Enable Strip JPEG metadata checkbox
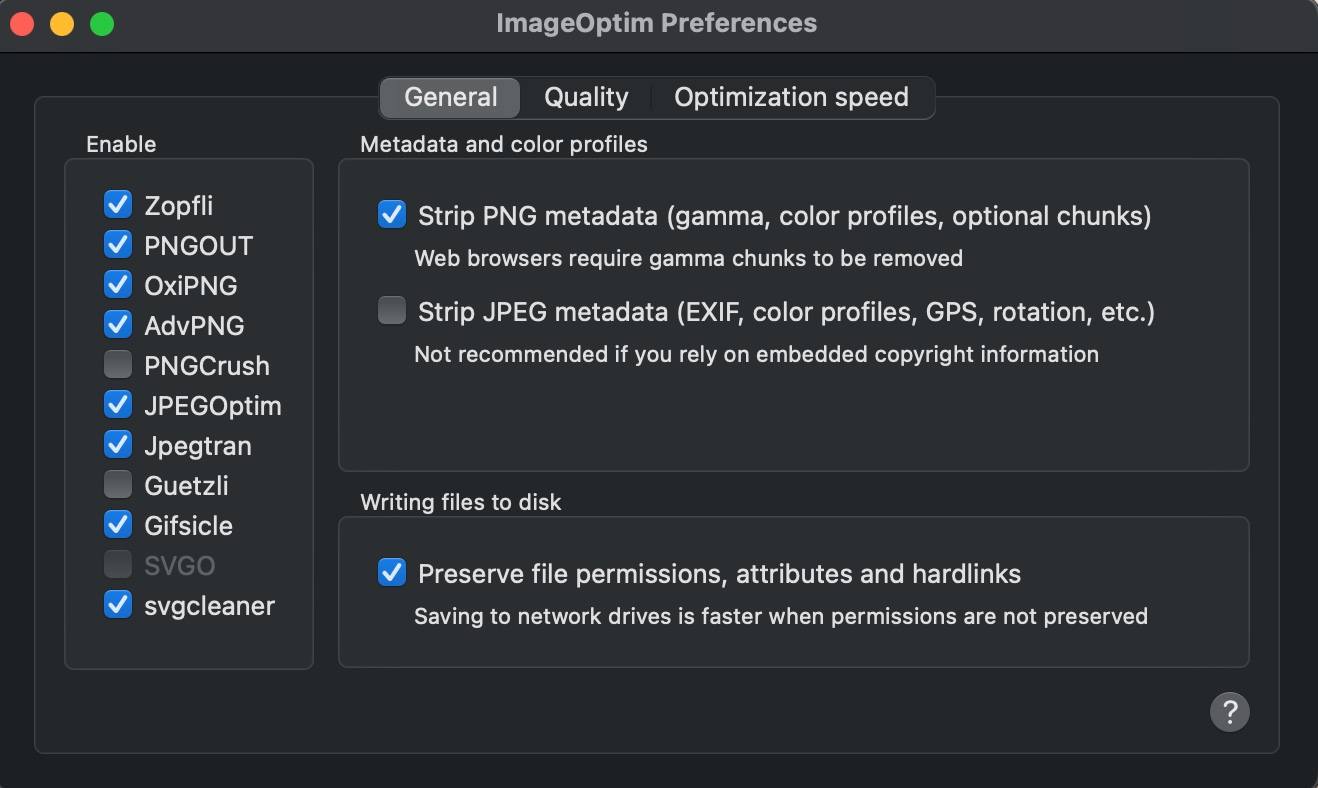The height and width of the screenshot is (788, 1318). tap(391, 311)
